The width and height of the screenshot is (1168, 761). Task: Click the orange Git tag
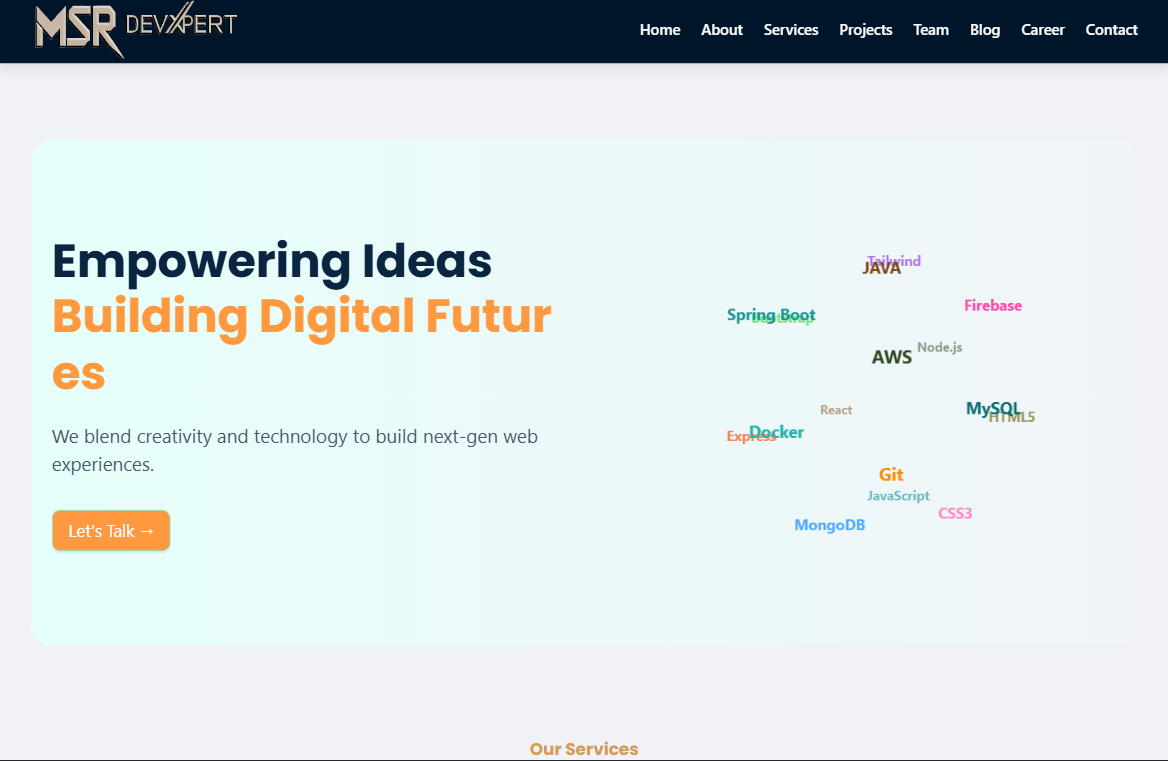tap(891, 475)
